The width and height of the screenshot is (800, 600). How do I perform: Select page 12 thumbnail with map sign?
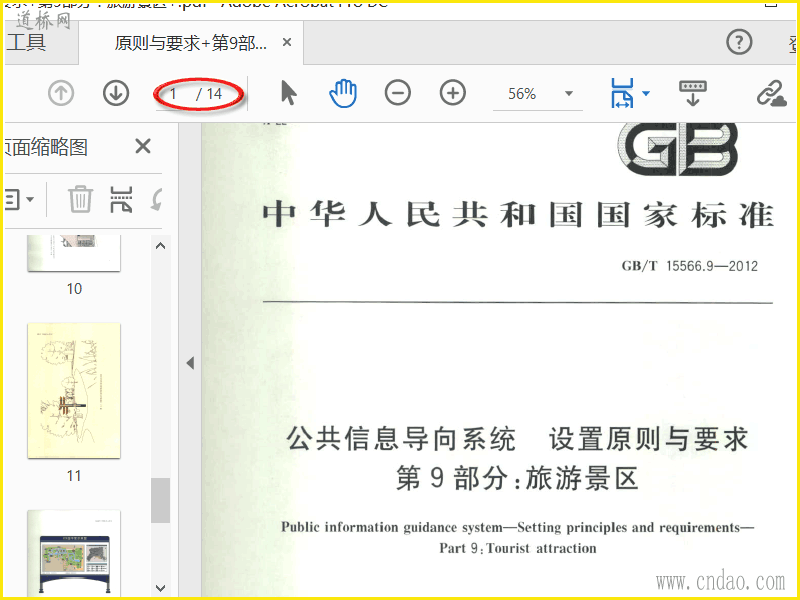[74, 553]
